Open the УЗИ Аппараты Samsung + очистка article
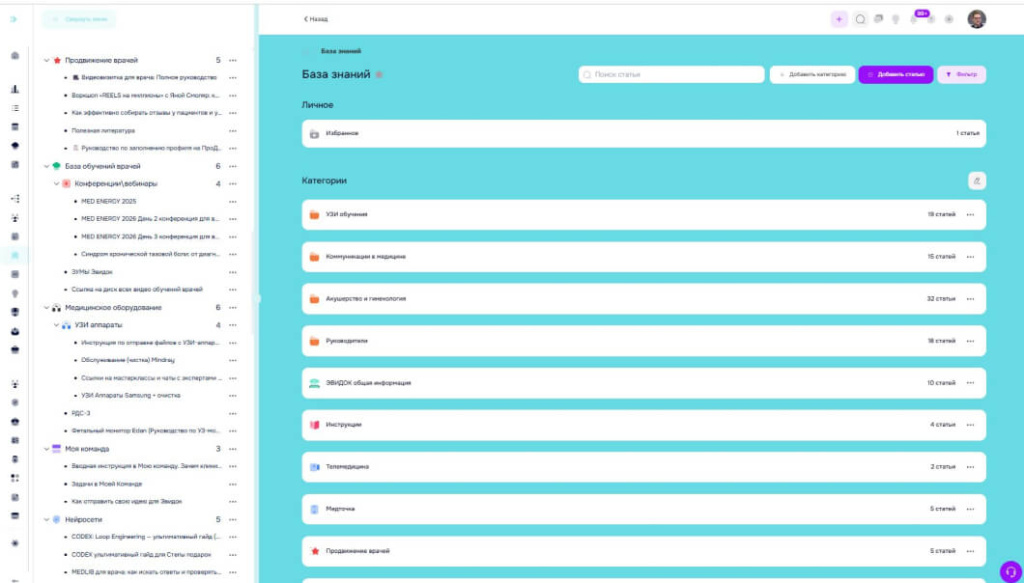Viewport: 1024px width, 583px height. click(x=131, y=396)
